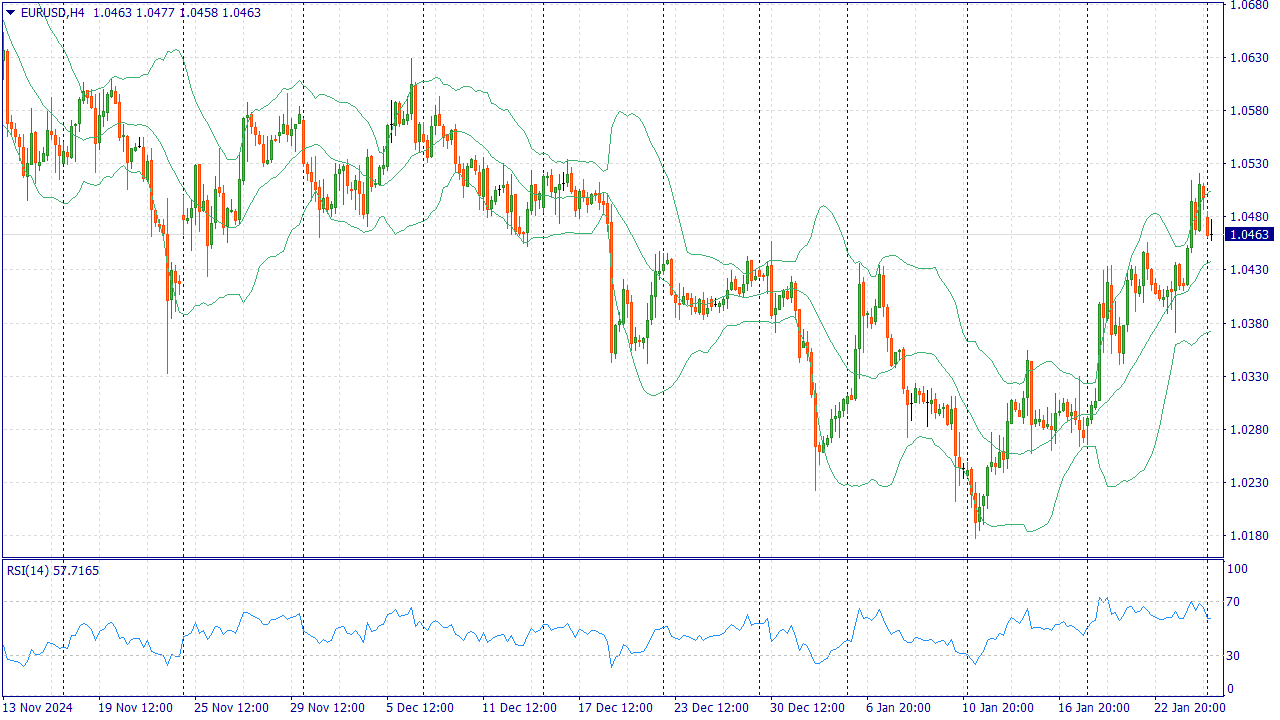The height and width of the screenshot is (720, 1280).
Task: Click the 1.0330 price scale label
Action: click(1249, 377)
